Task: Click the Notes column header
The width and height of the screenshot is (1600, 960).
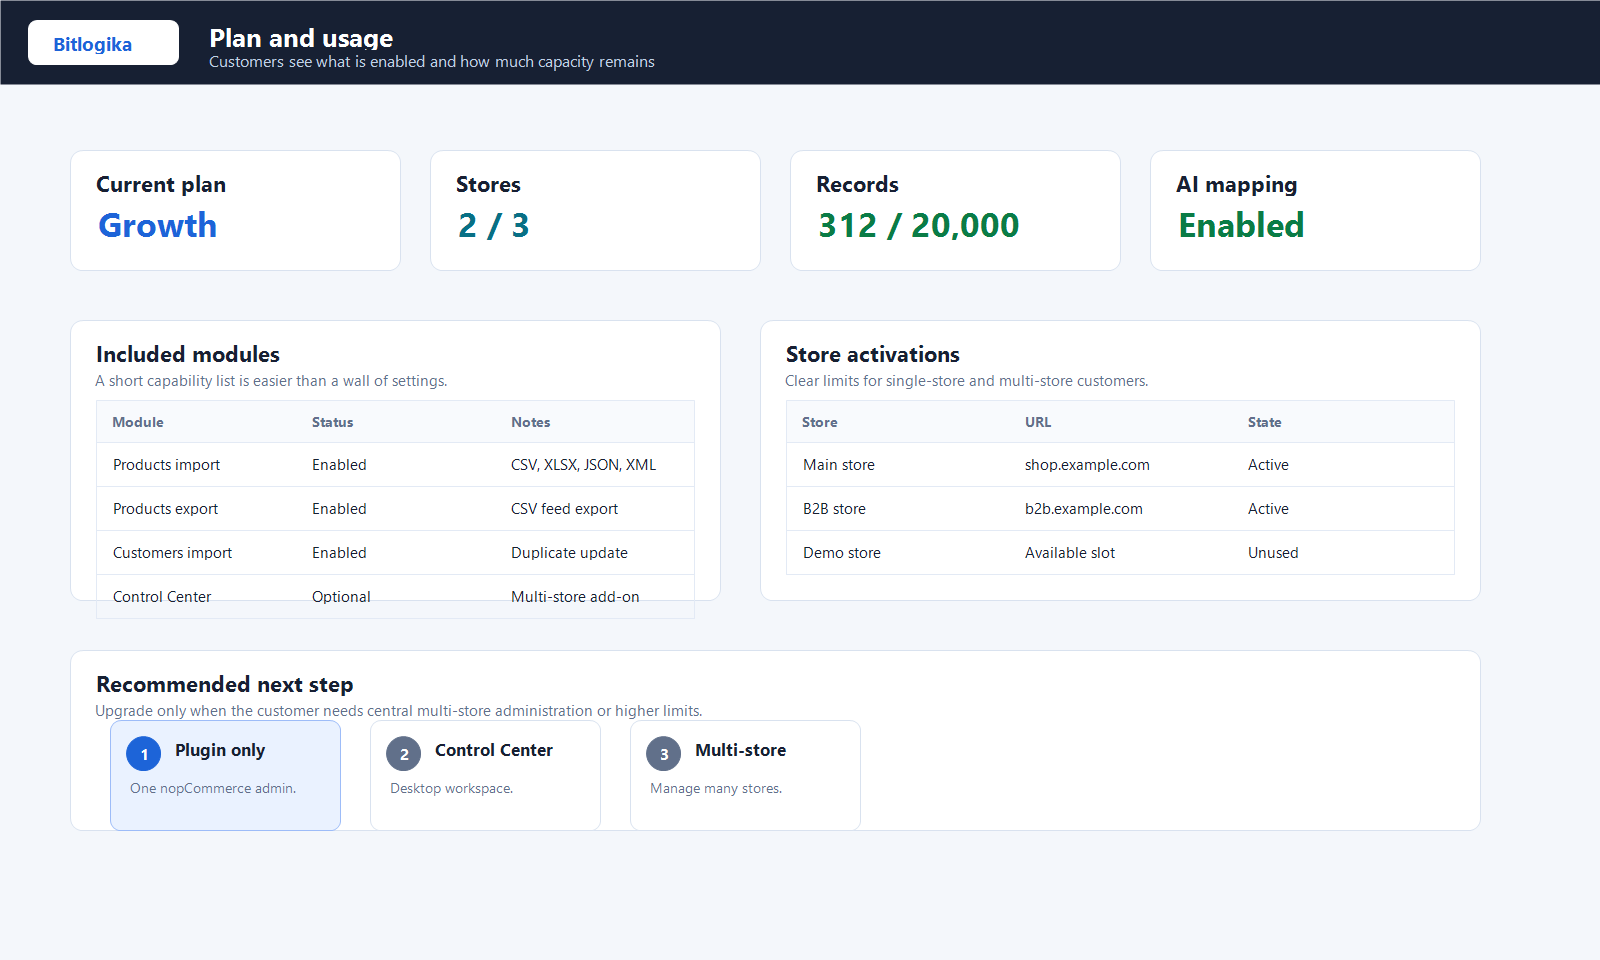Action: [x=531, y=422]
